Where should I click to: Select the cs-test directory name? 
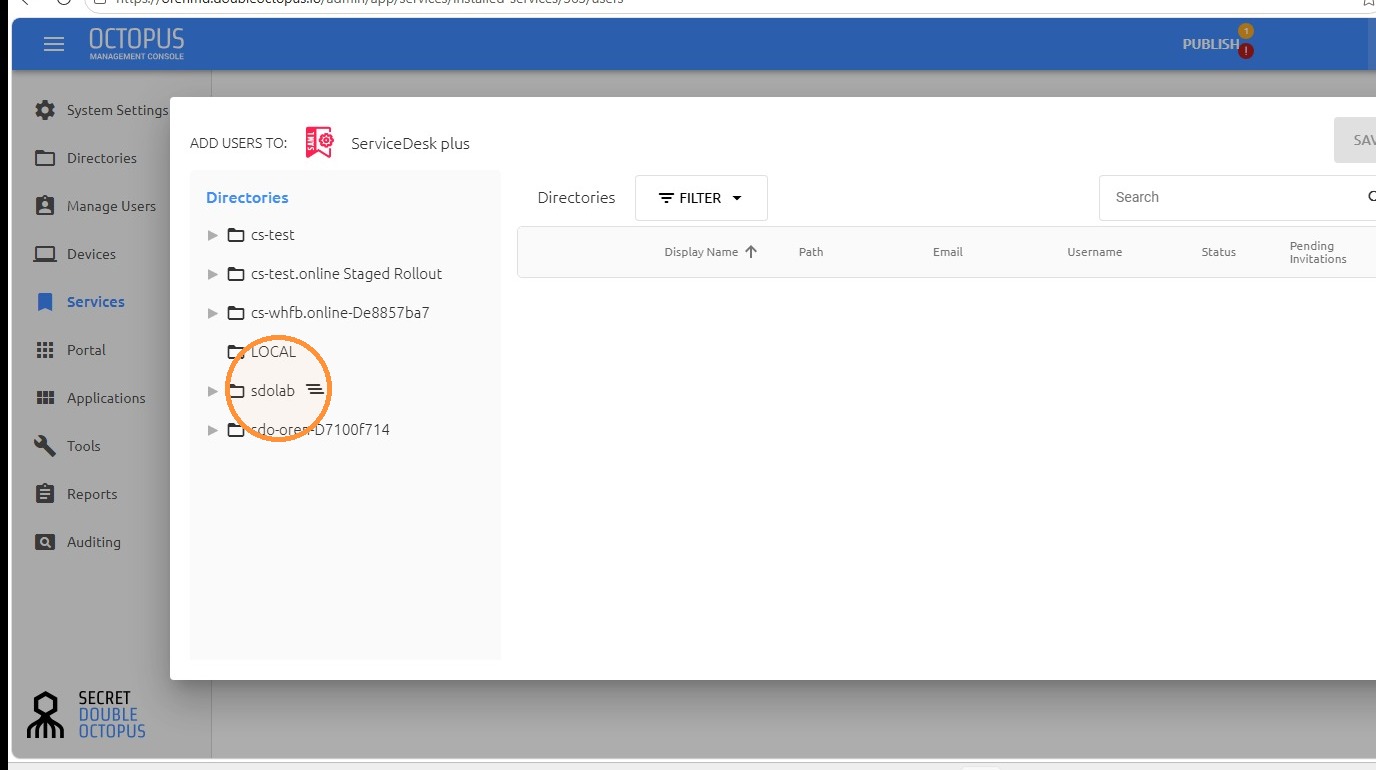[x=272, y=235]
